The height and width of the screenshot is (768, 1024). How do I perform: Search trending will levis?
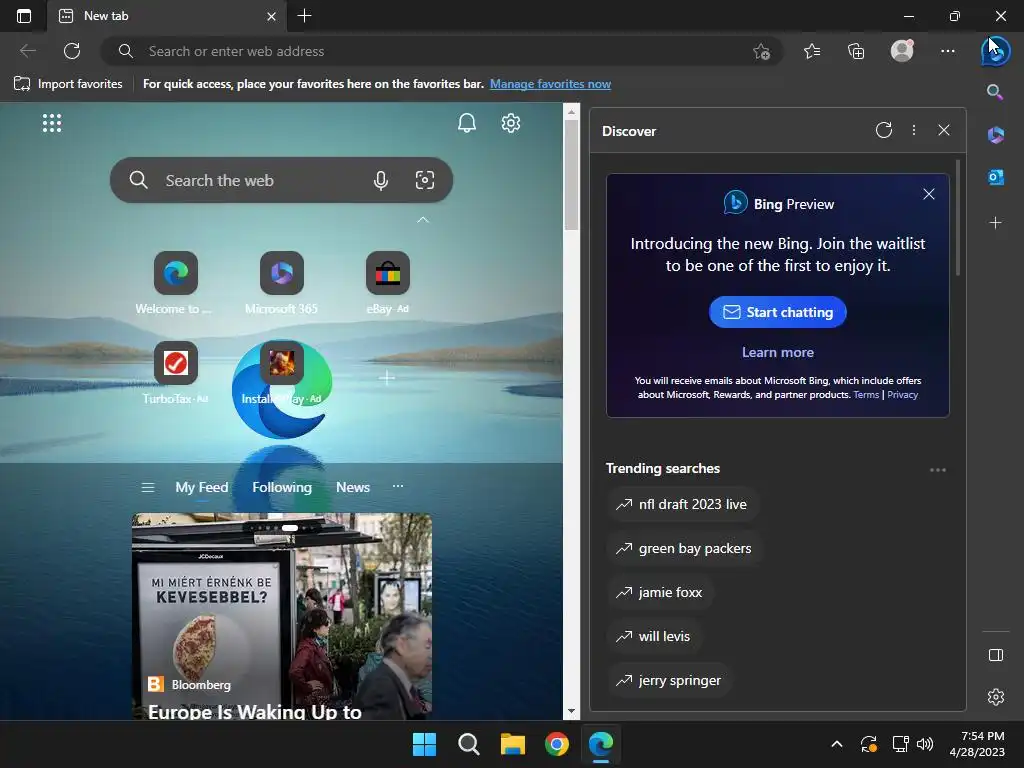pos(654,636)
